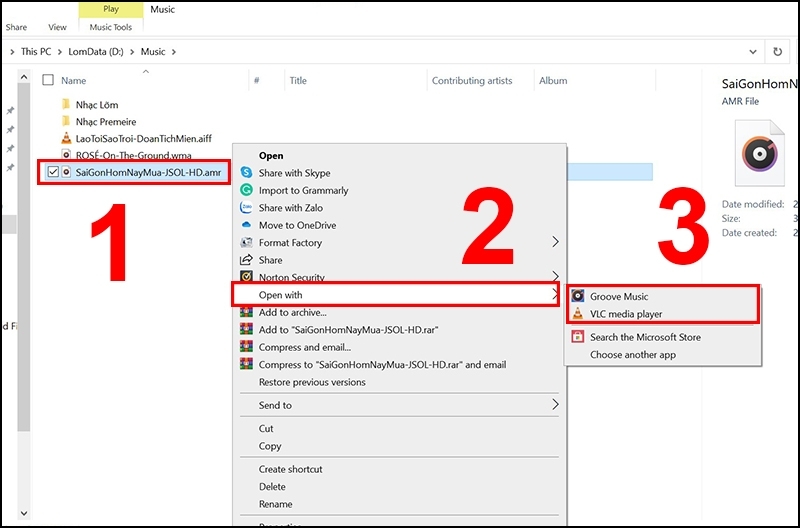Toggle the select-all checkbox next to Name
This screenshot has height=528, width=800.
[48, 80]
